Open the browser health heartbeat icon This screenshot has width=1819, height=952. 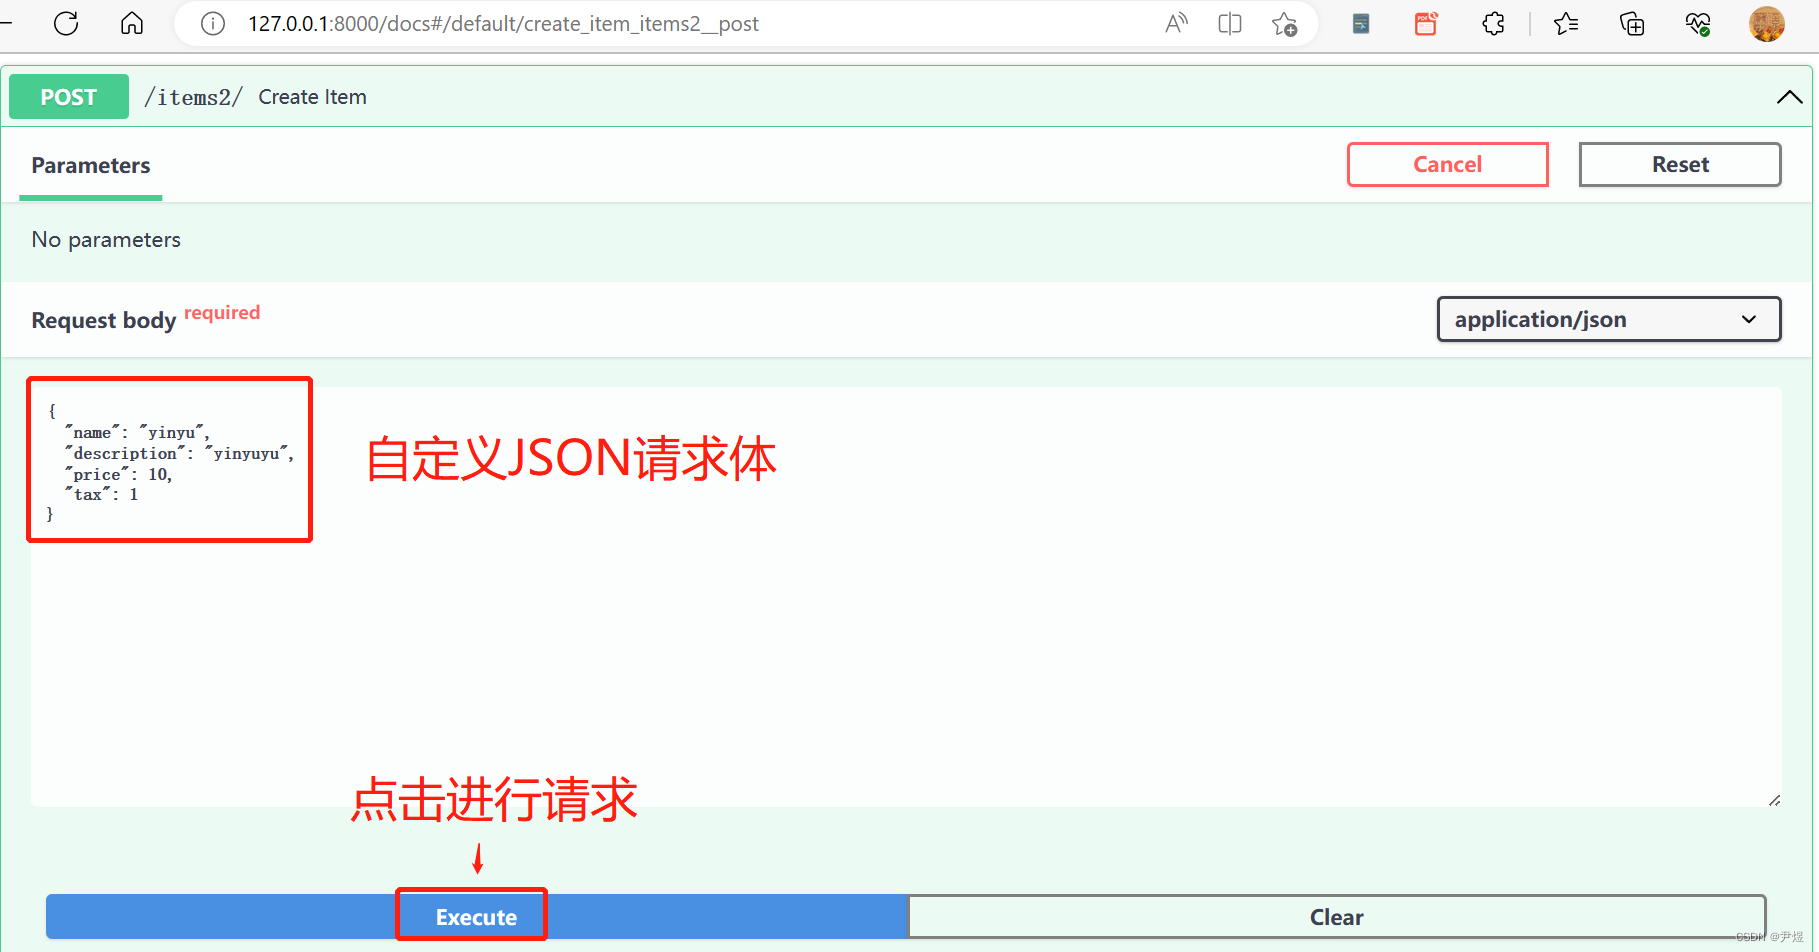coord(1698,23)
